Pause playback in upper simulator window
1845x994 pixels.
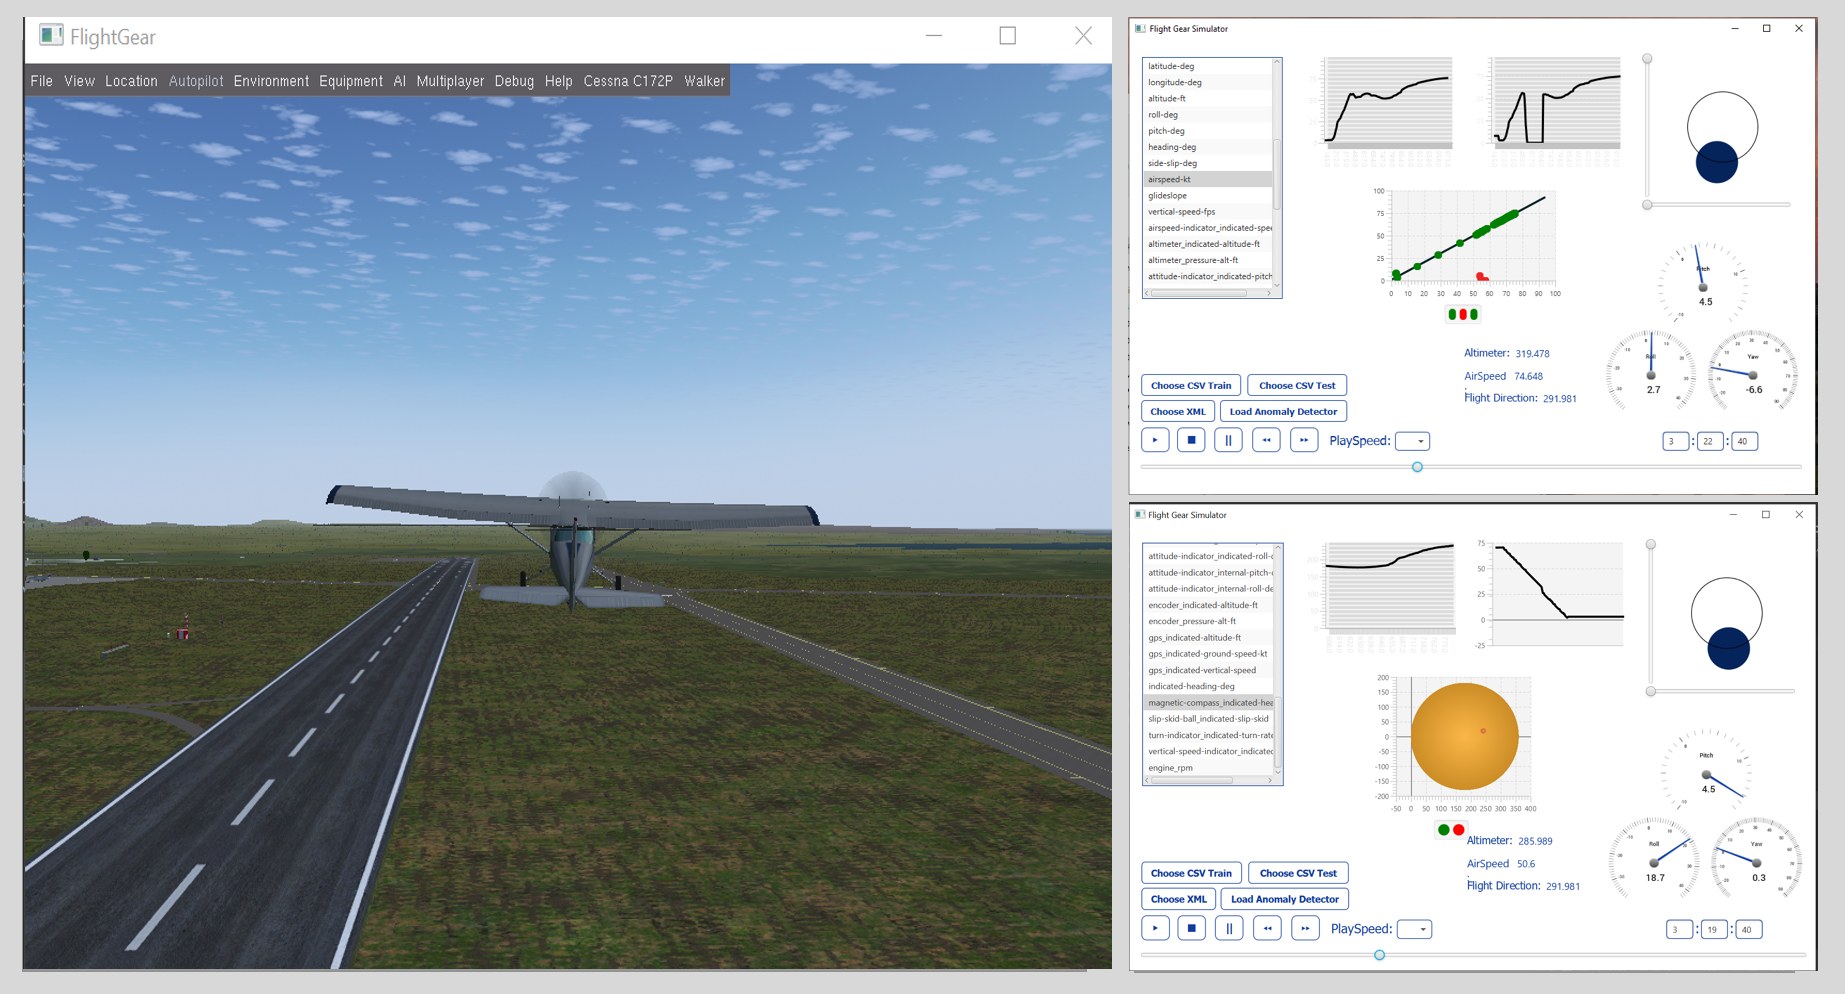point(1228,440)
